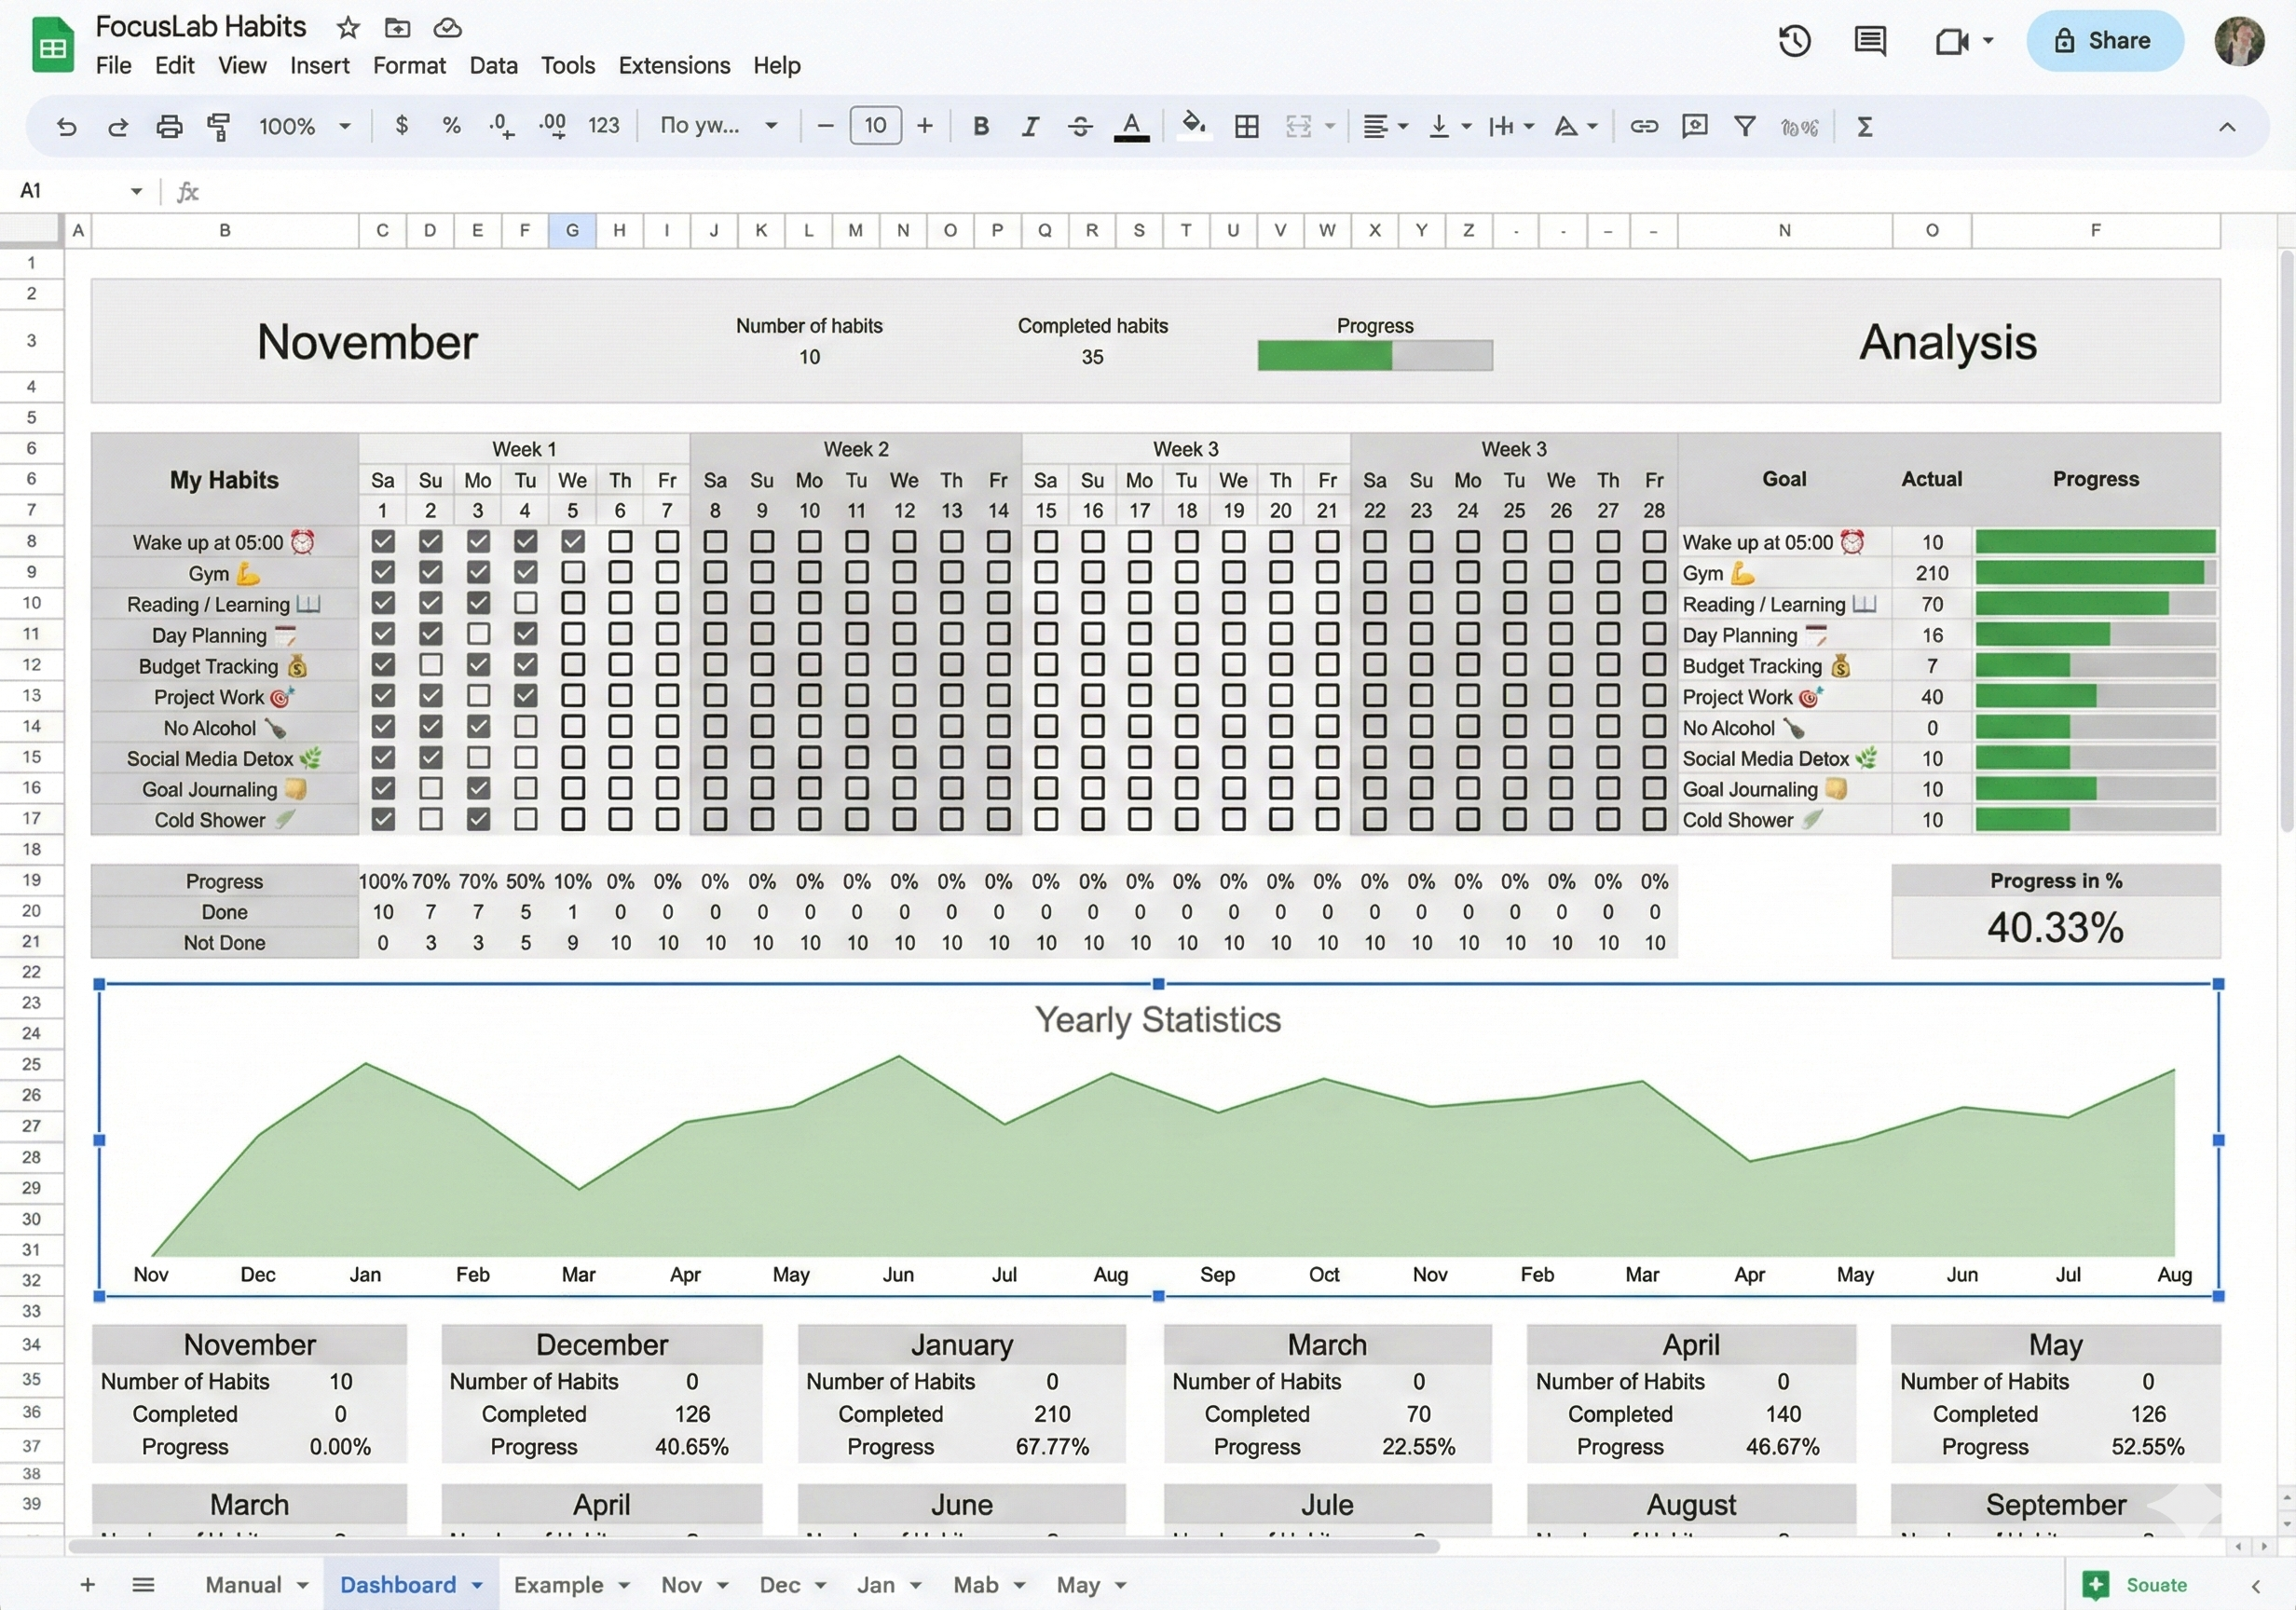Screen dimensions: 2296x1610
Task: Open the Name box dropdown arrow
Action: tap(136, 190)
